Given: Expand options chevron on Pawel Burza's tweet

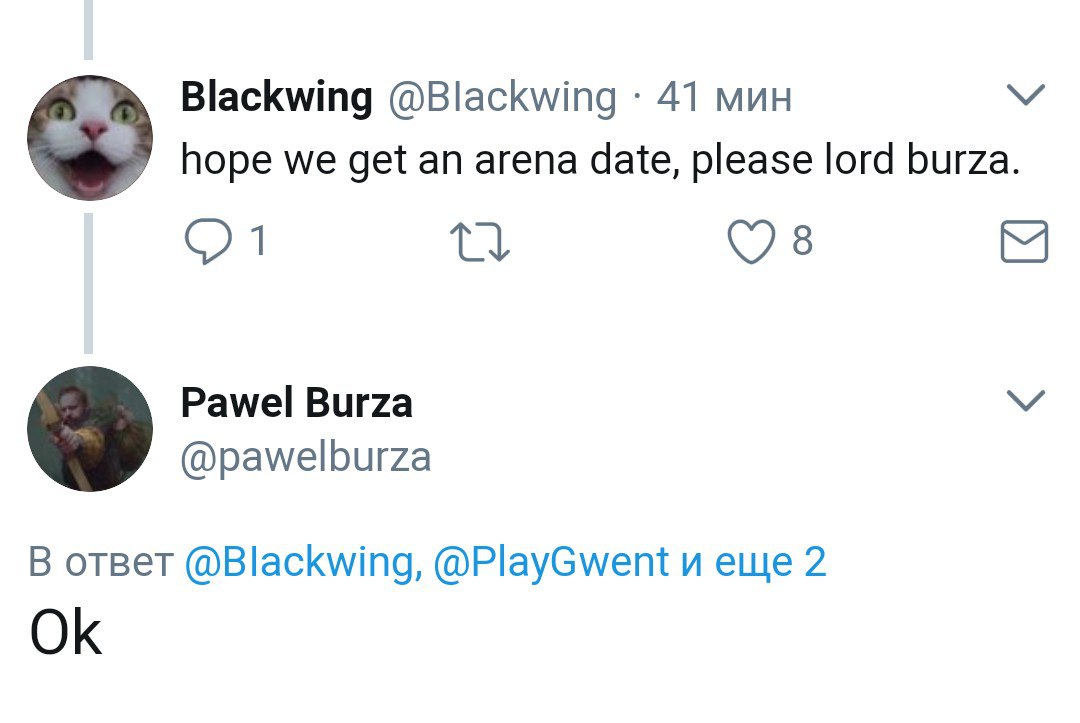Looking at the screenshot, I should [1024, 401].
